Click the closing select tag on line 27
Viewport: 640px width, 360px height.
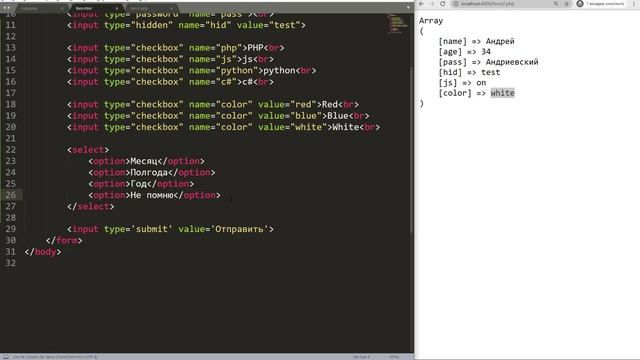[x=91, y=207]
